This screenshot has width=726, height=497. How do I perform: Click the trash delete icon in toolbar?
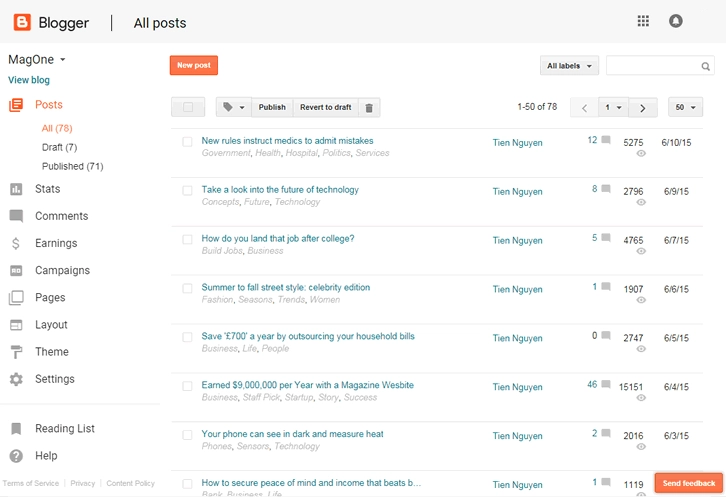[369, 108]
